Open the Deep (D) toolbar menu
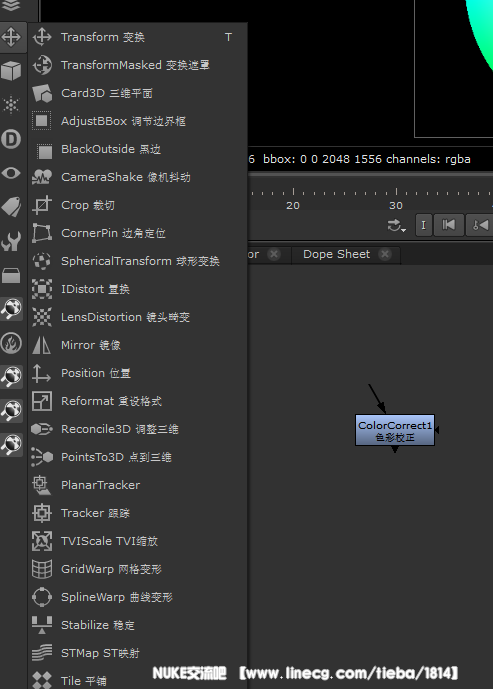This screenshot has height=690, width=493. (x=11, y=139)
